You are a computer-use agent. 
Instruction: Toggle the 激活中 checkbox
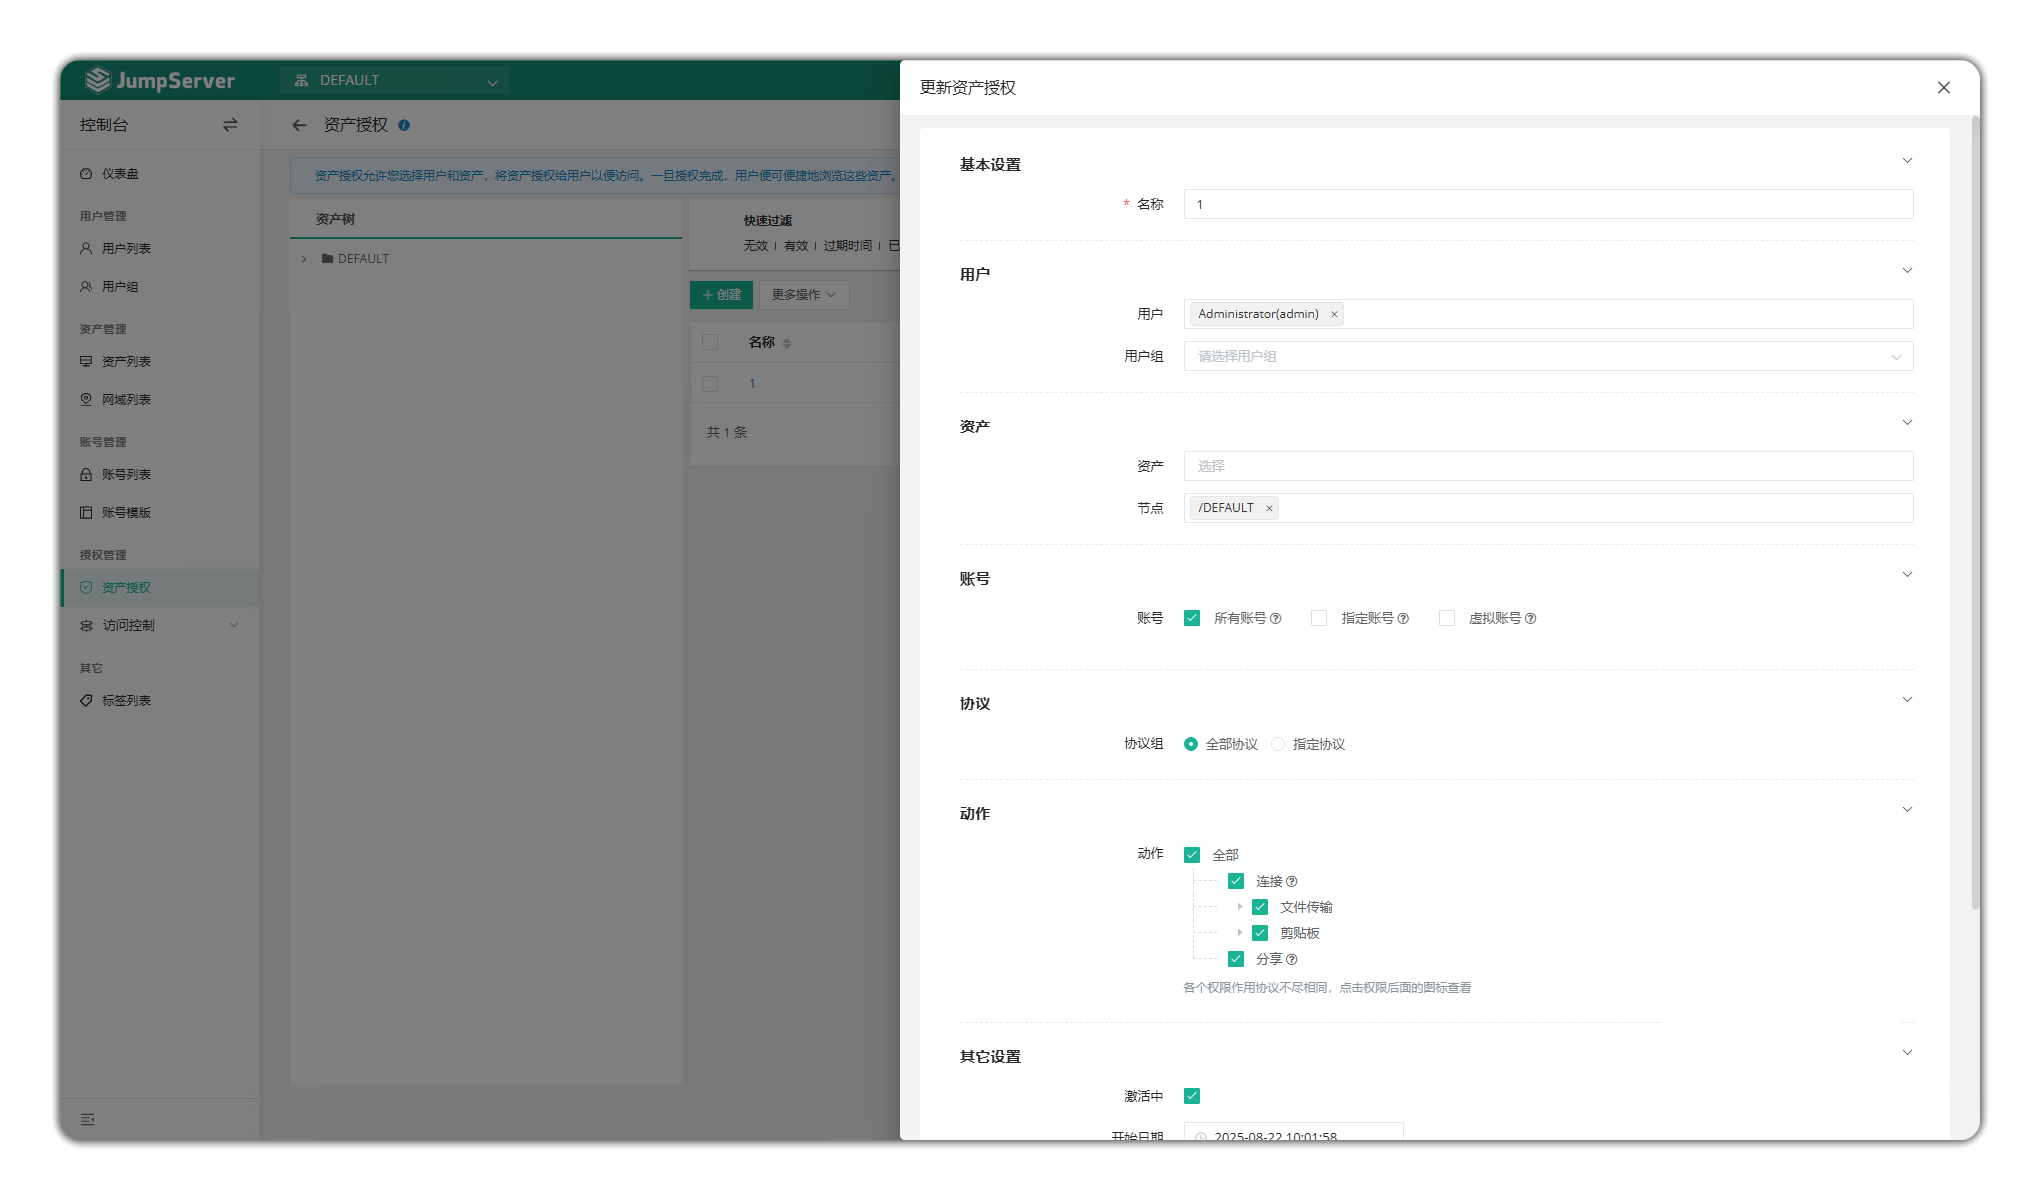[x=1192, y=1096]
